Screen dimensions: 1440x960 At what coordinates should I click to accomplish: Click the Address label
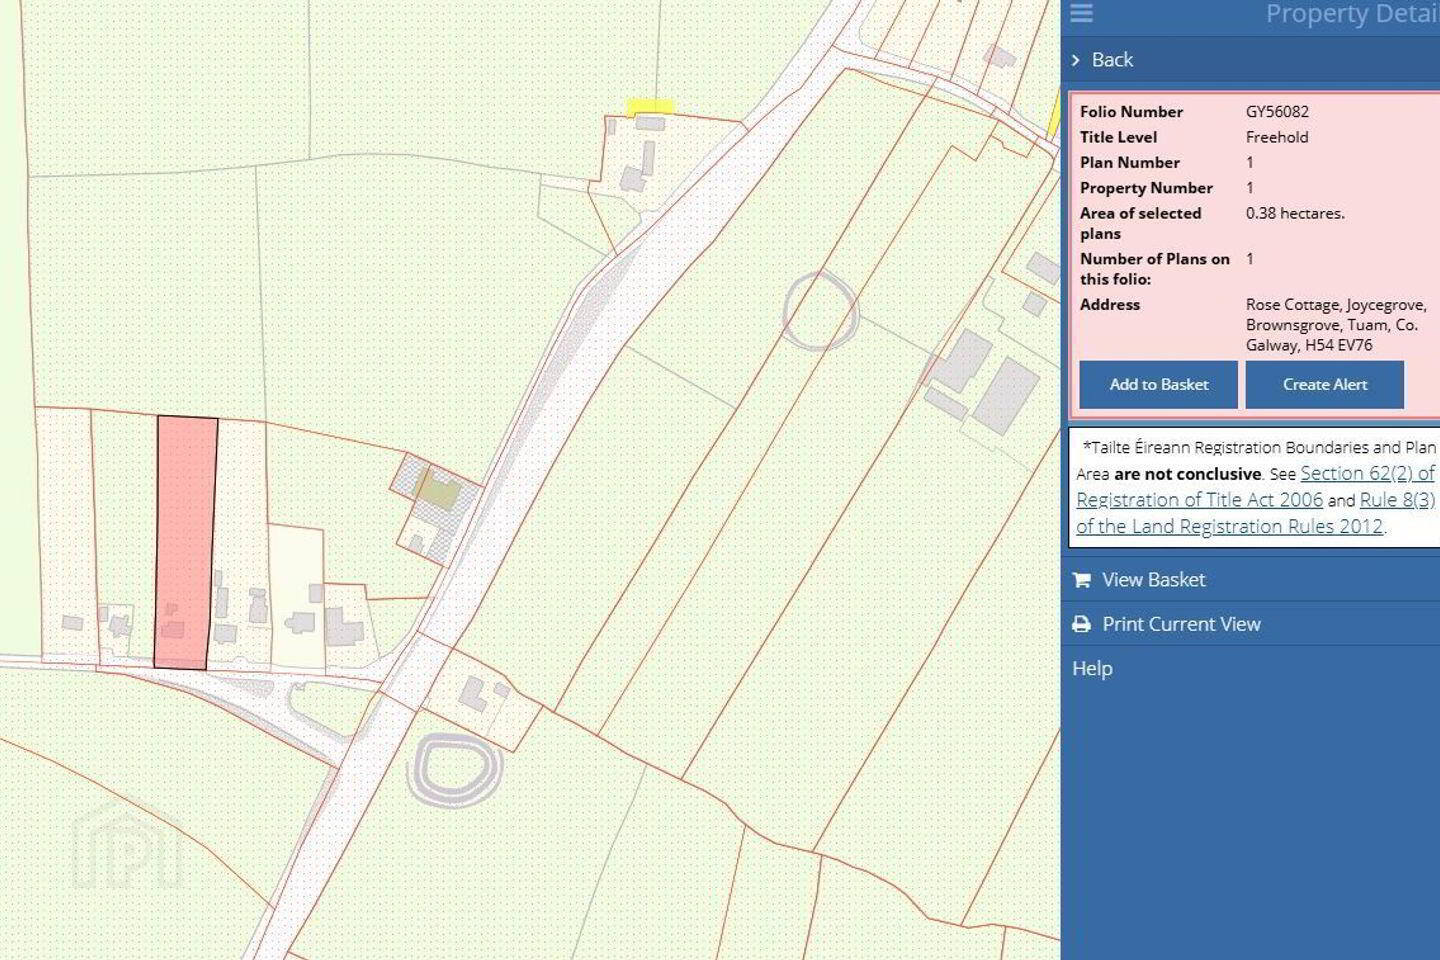[x=1110, y=304]
